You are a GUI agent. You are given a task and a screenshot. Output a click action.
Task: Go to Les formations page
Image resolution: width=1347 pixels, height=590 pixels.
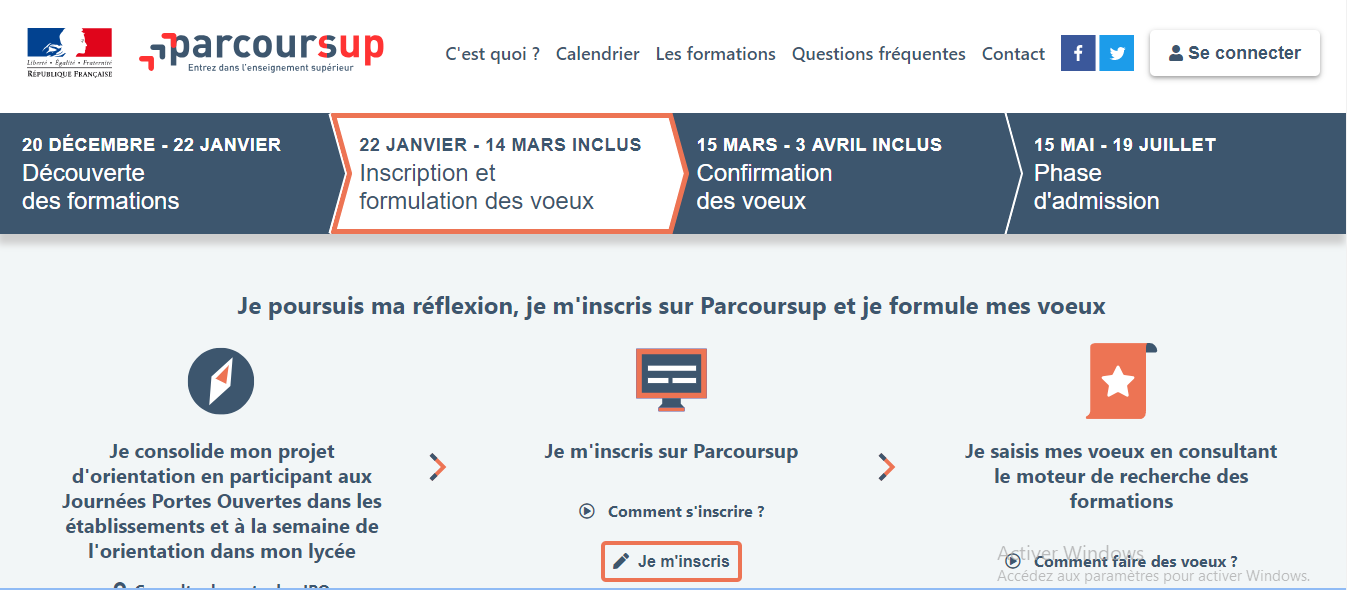716,54
